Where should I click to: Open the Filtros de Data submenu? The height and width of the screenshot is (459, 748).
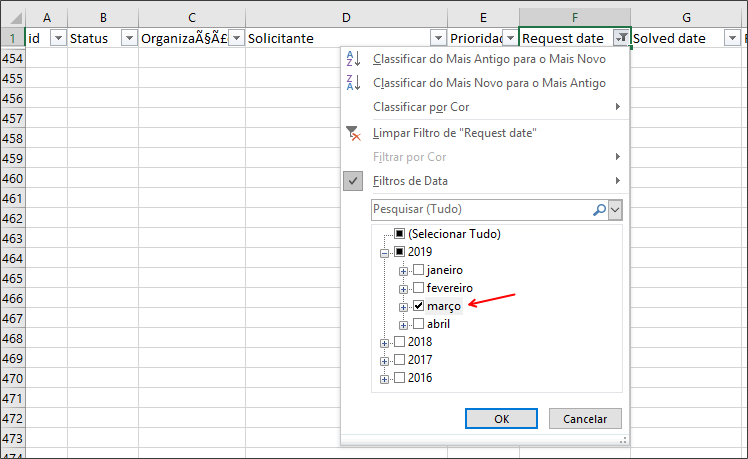pyautogui.click(x=485, y=181)
